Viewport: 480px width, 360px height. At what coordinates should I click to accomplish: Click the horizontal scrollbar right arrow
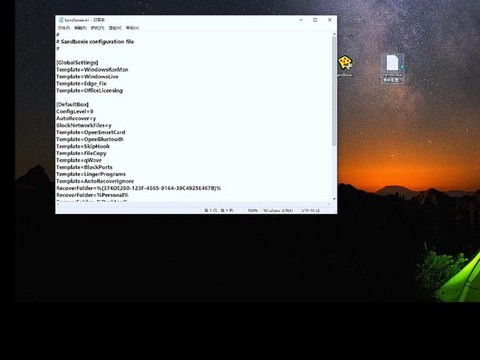(329, 204)
